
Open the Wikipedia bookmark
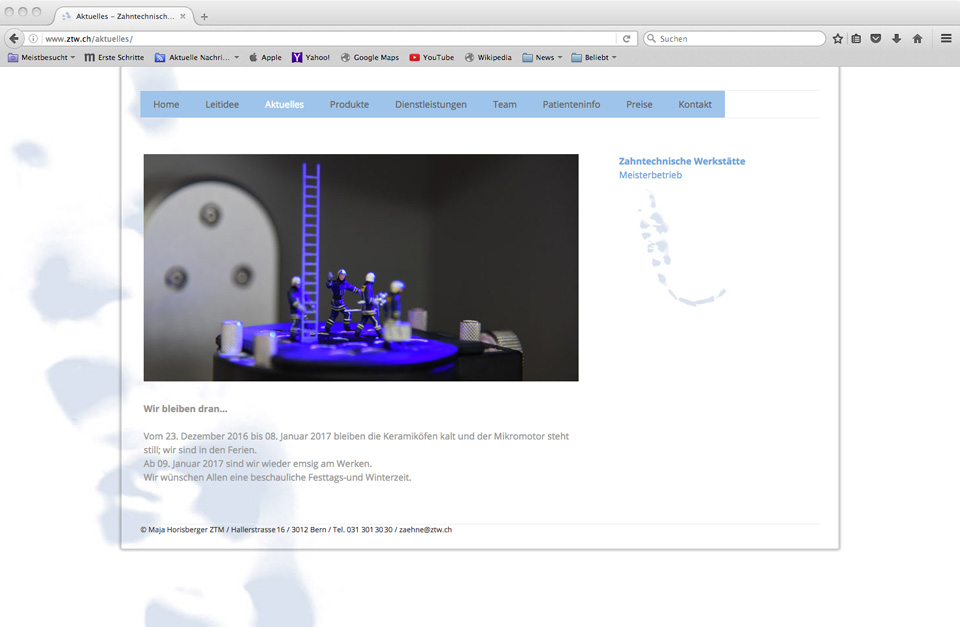[488, 58]
